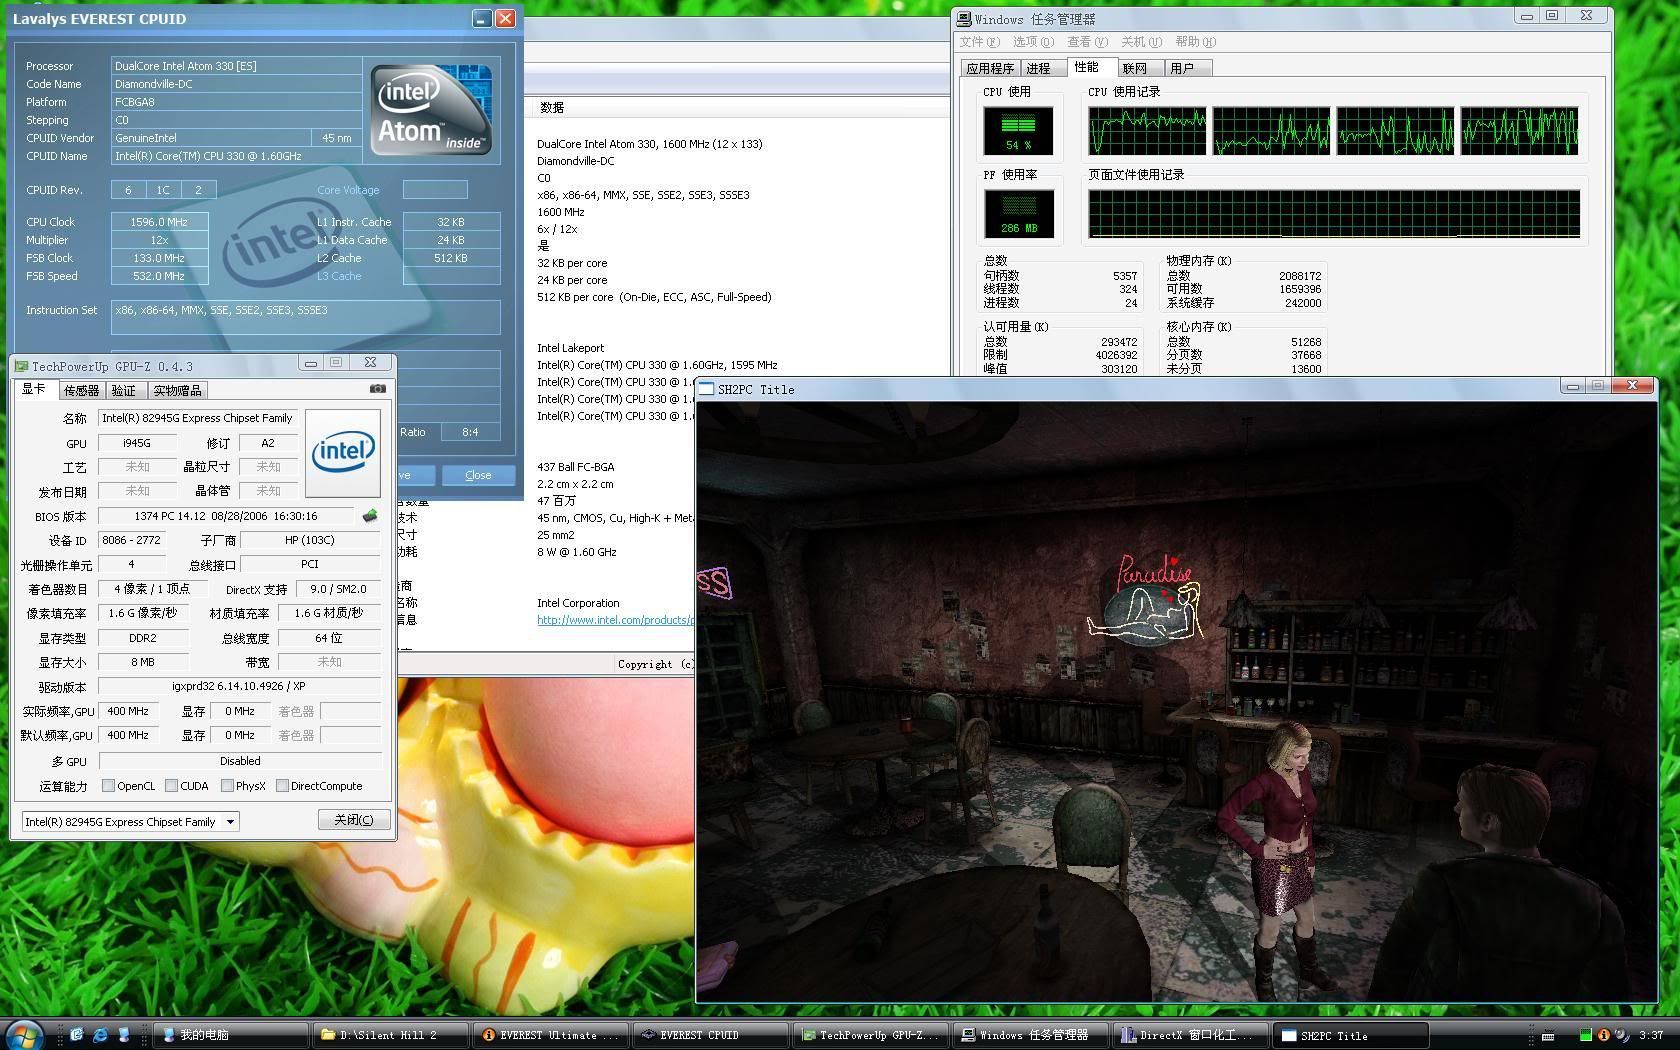
Task: Click the first CPU usage history graph
Action: (1147, 131)
